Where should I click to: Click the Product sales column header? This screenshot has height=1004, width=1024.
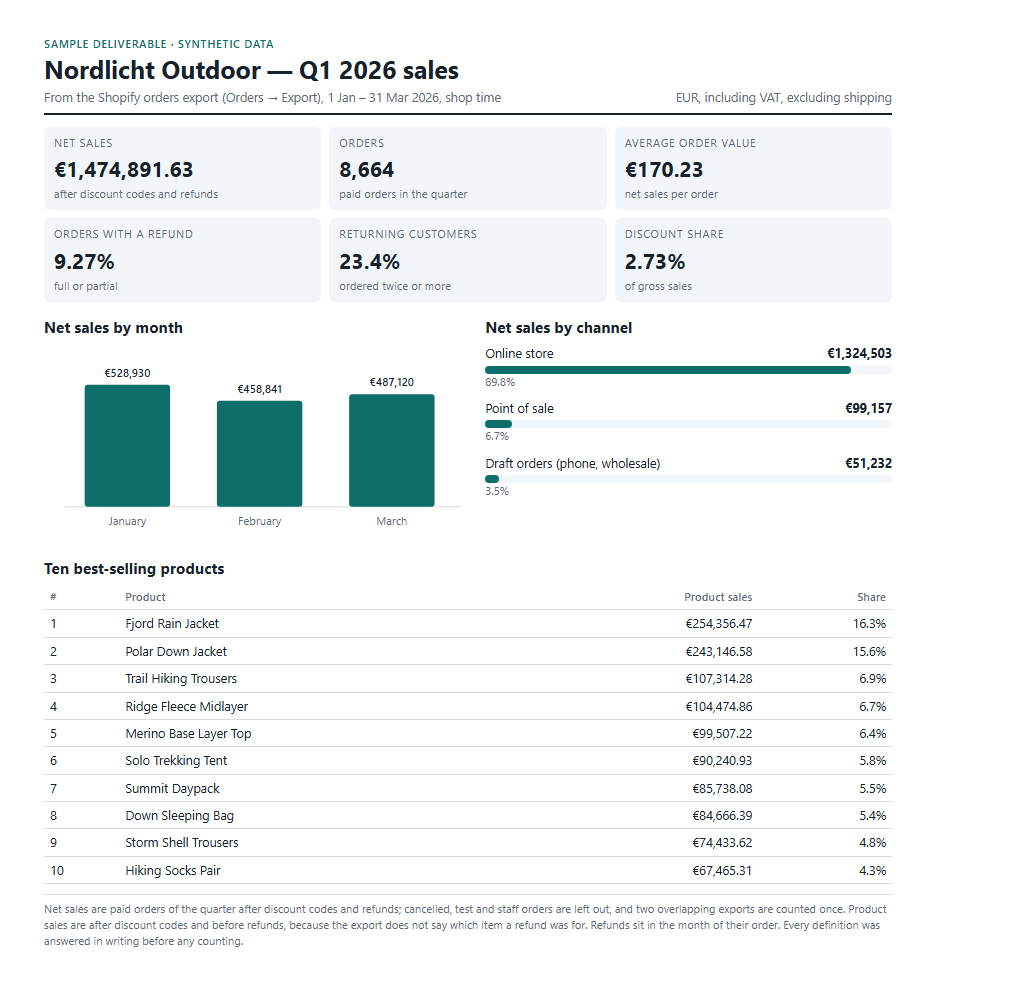tap(718, 597)
